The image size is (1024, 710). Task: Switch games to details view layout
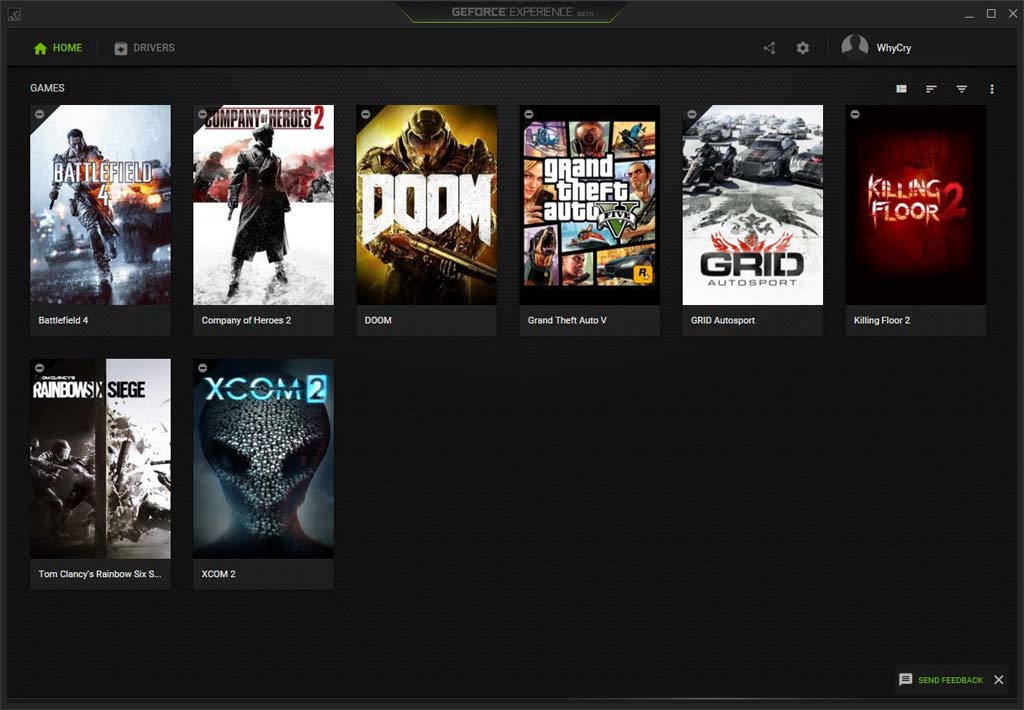[x=901, y=89]
